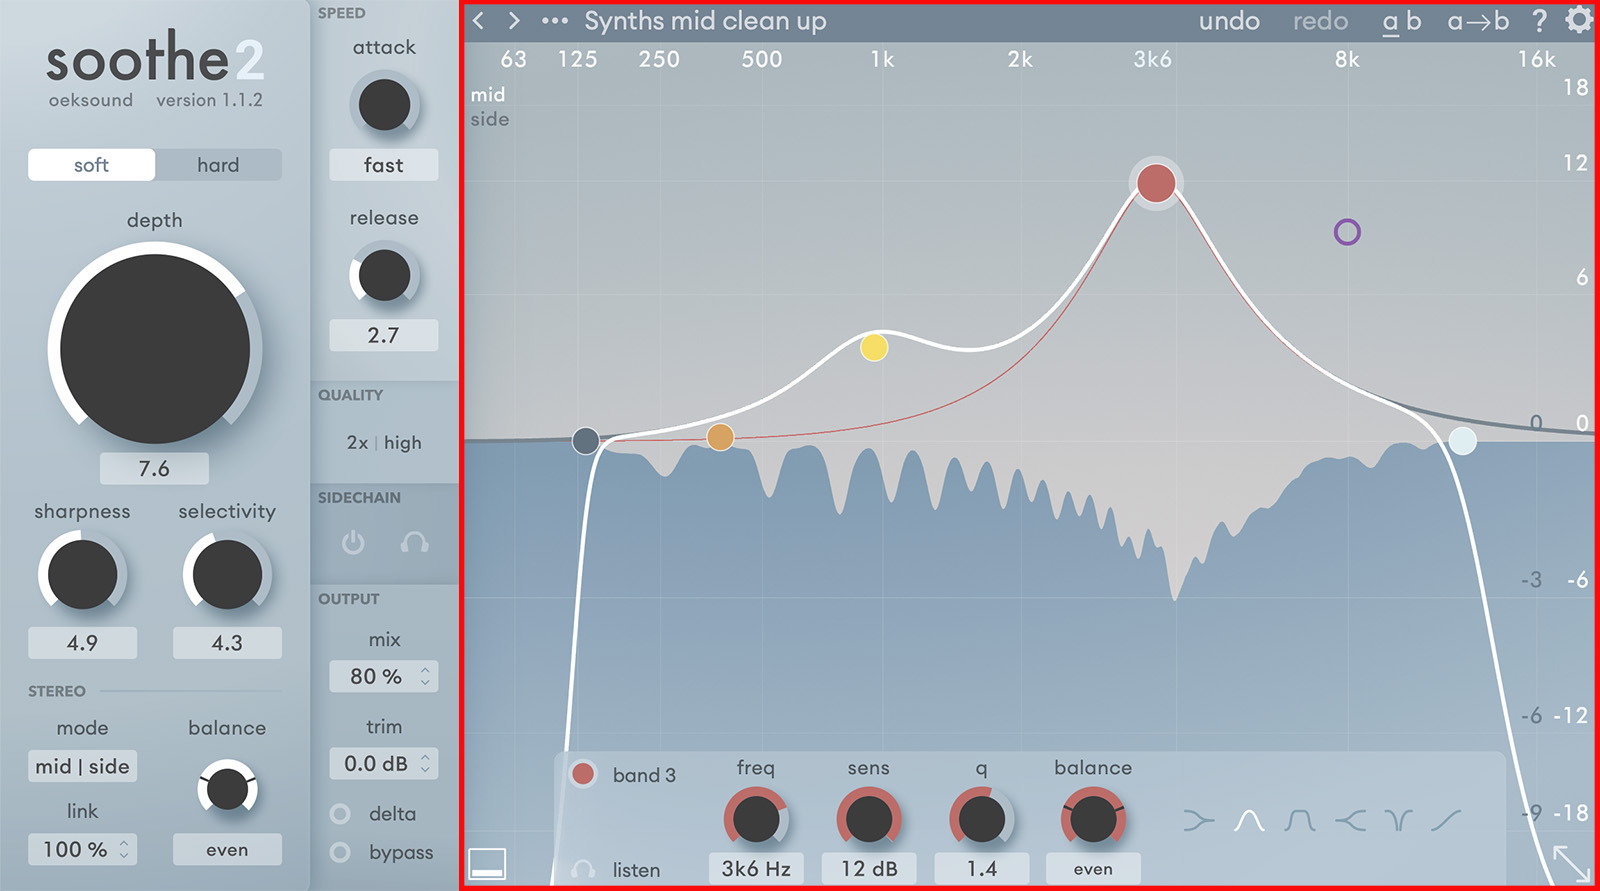Click band 3 sens knob
Image resolution: width=1600 pixels, height=891 pixels.
point(869,820)
